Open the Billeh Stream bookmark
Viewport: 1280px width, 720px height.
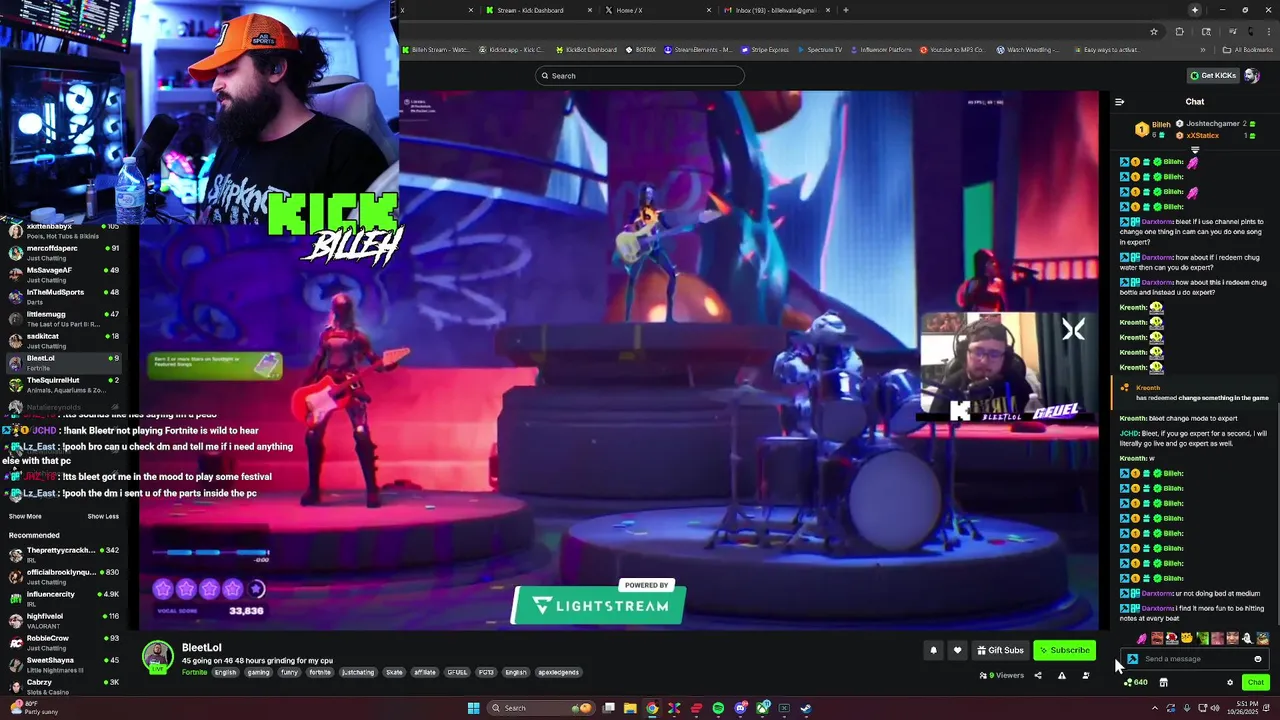tap(436, 50)
